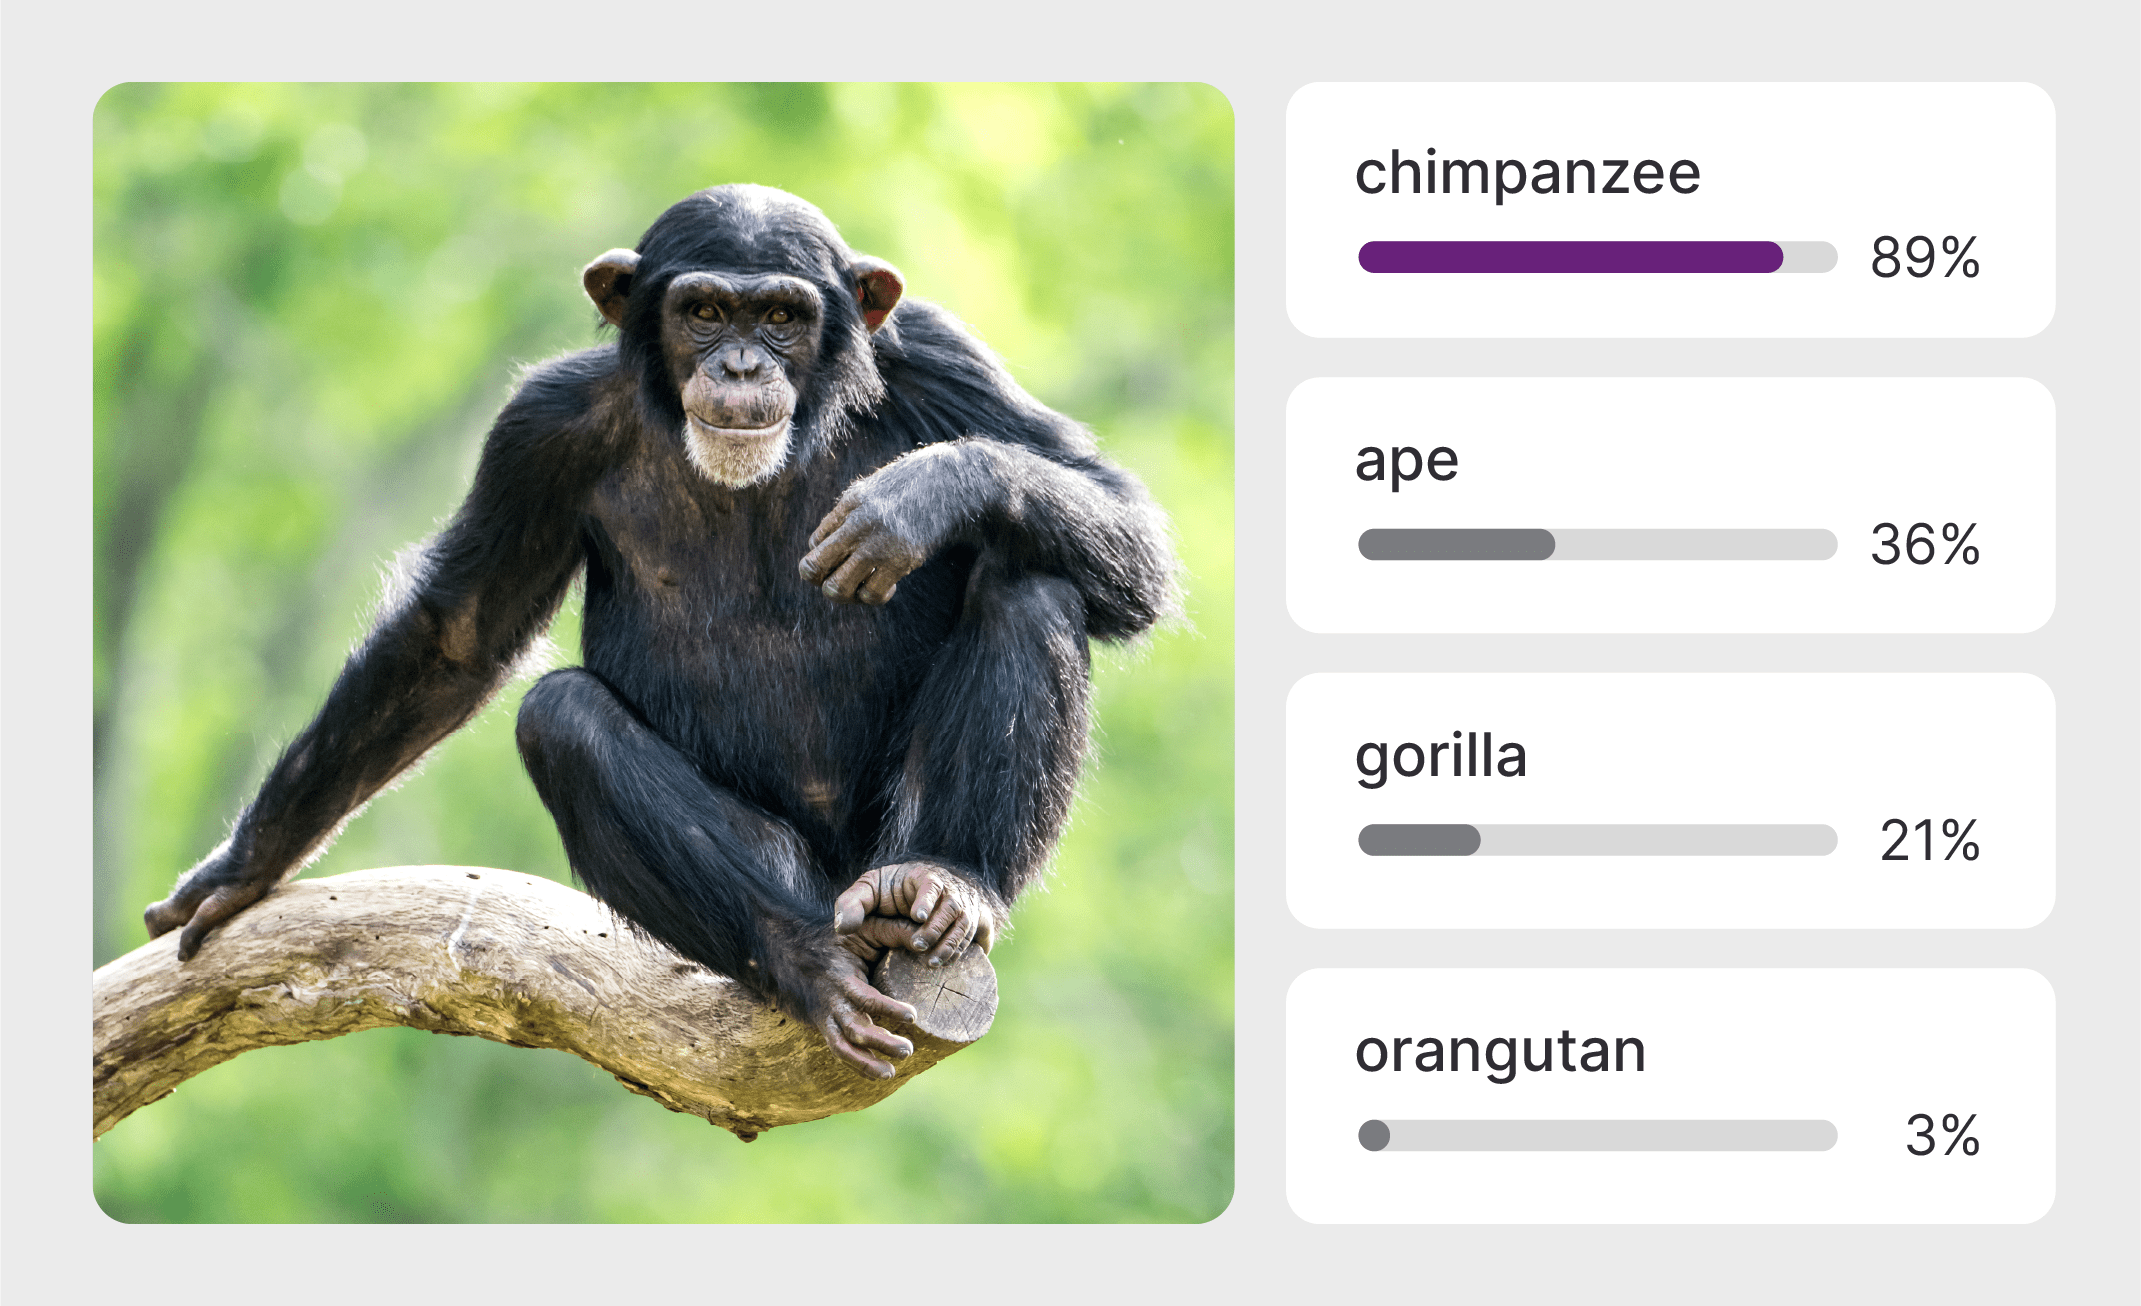2141x1306 pixels.
Task: Click the chimpanzee's hand resting on the branch
Action: [x=205, y=903]
